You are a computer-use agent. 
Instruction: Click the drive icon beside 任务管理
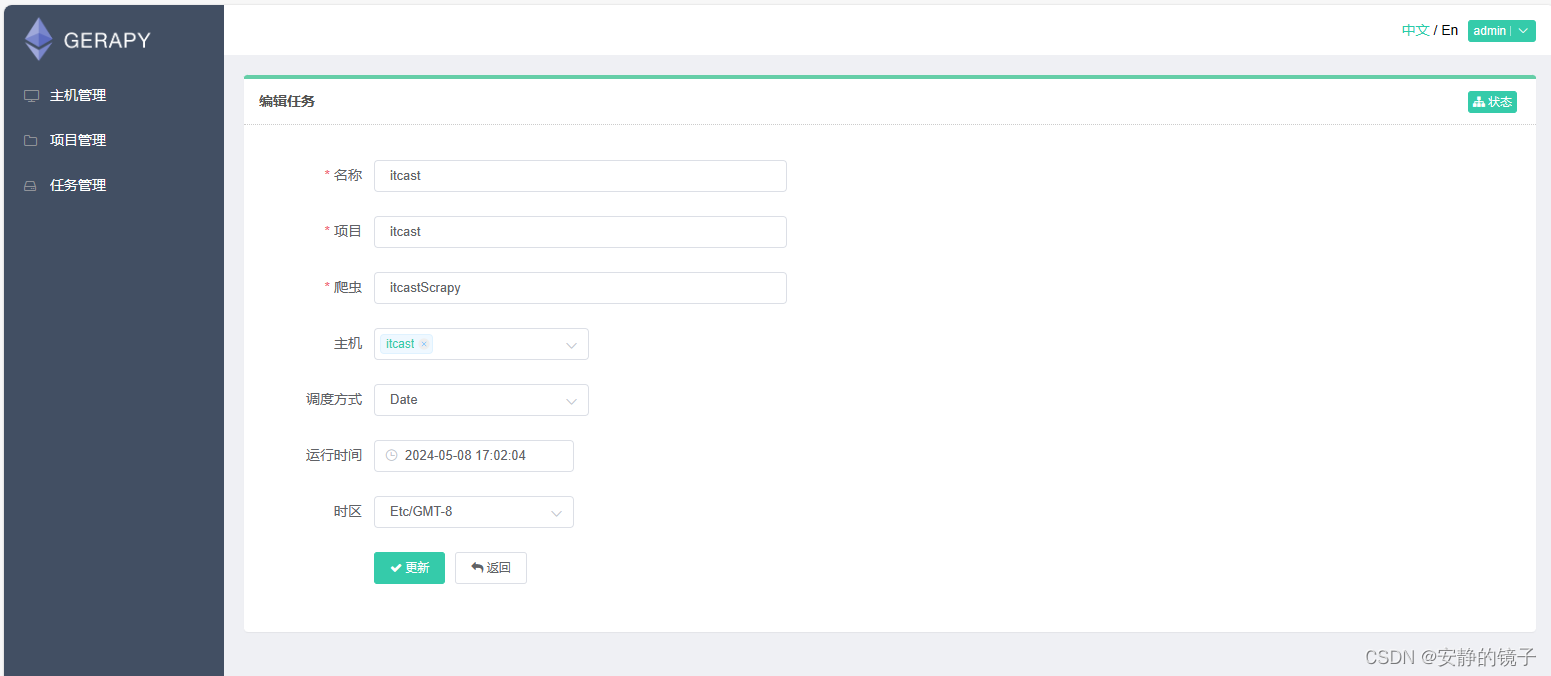click(32, 186)
